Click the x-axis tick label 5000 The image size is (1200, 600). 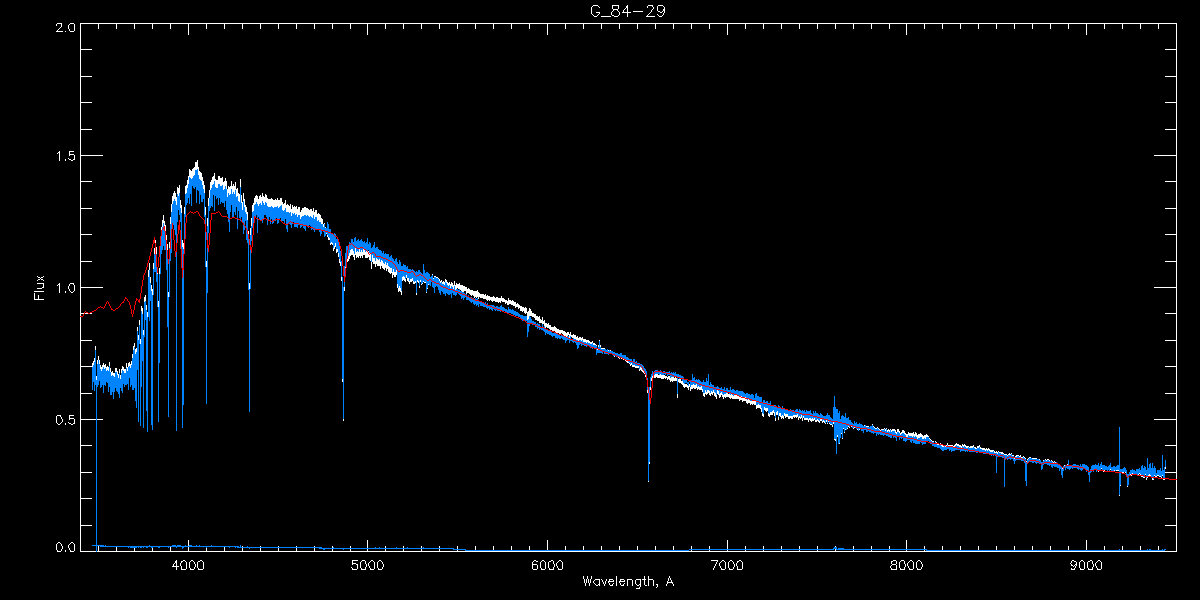coord(368,564)
